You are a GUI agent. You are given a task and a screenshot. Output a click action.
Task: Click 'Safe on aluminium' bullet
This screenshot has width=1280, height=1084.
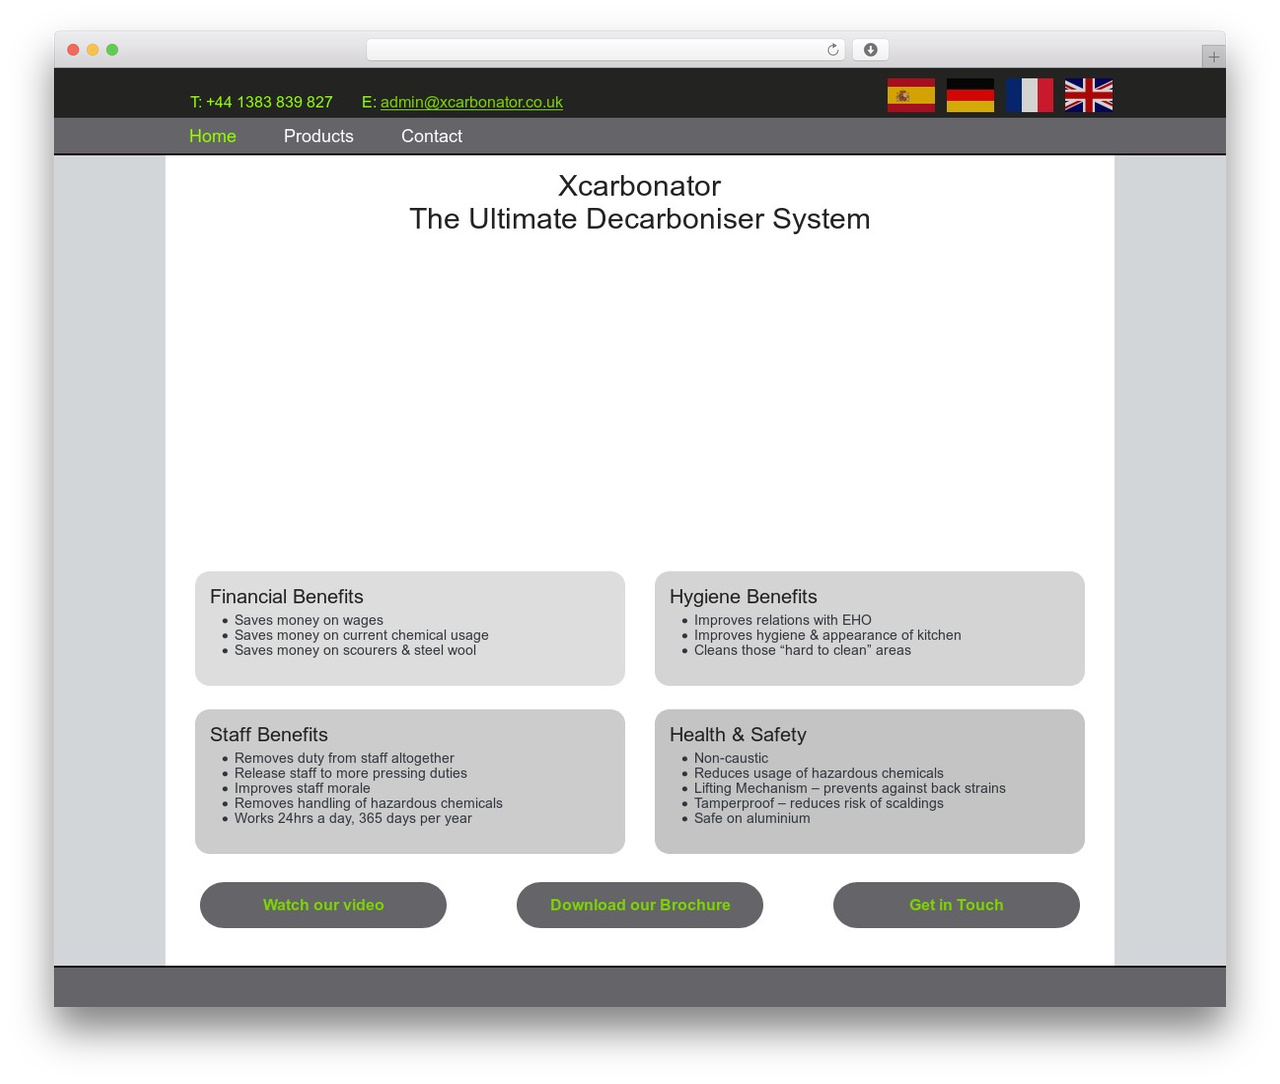click(752, 818)
